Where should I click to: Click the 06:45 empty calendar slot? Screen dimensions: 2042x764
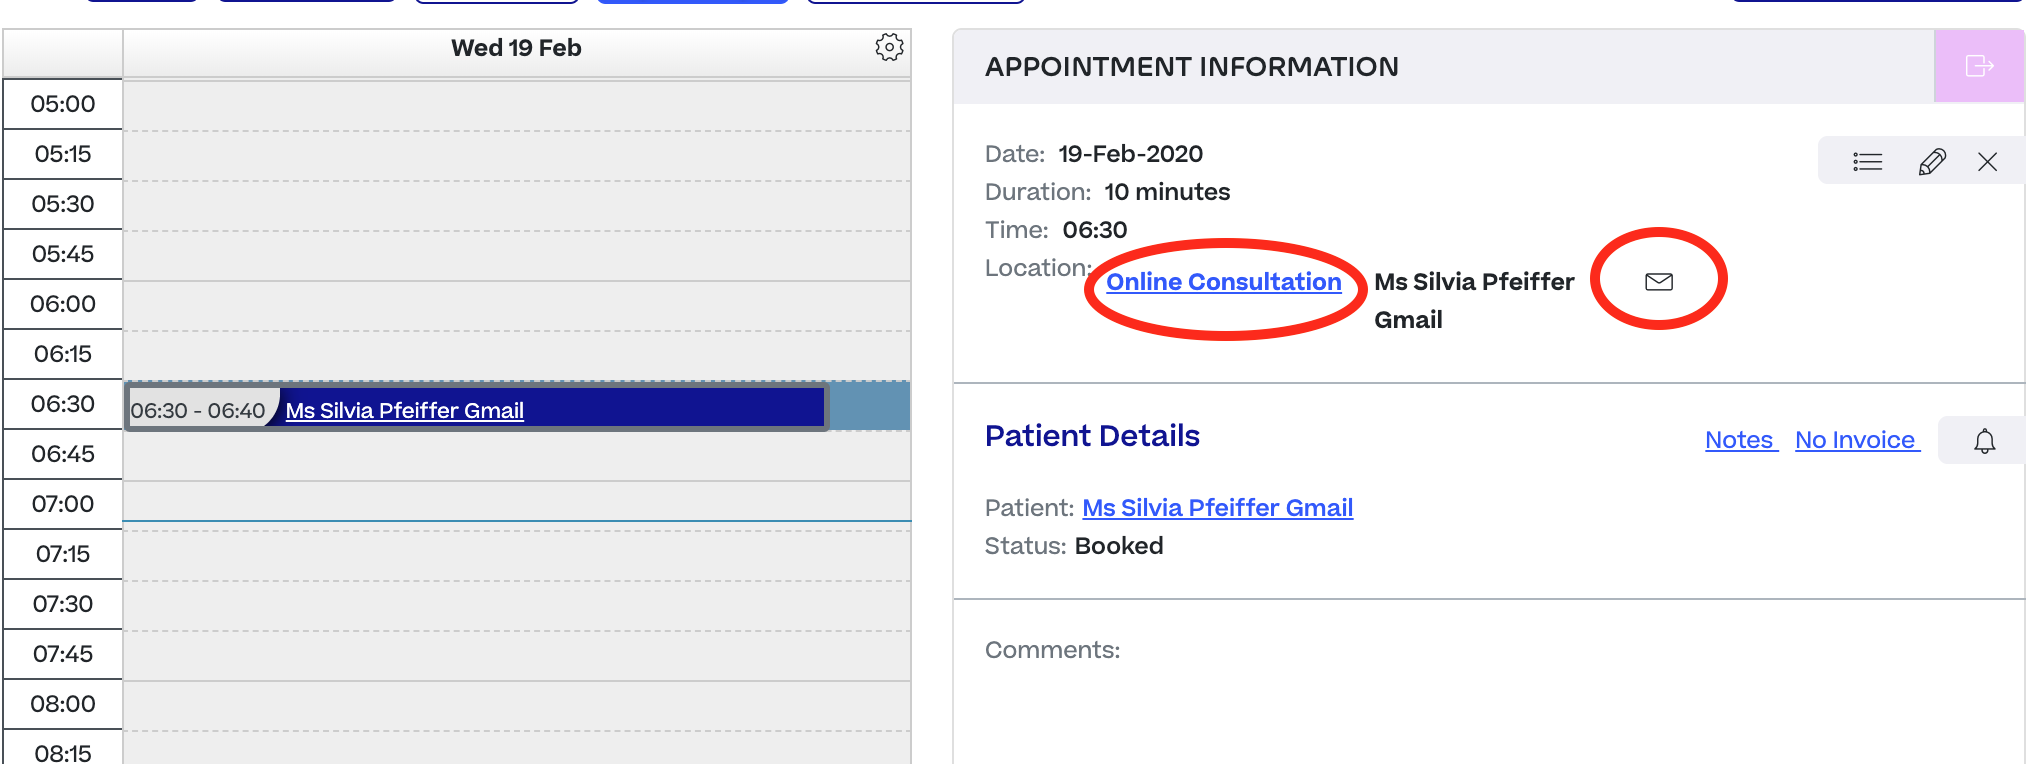pyautogui.click(x=517, y=456)
